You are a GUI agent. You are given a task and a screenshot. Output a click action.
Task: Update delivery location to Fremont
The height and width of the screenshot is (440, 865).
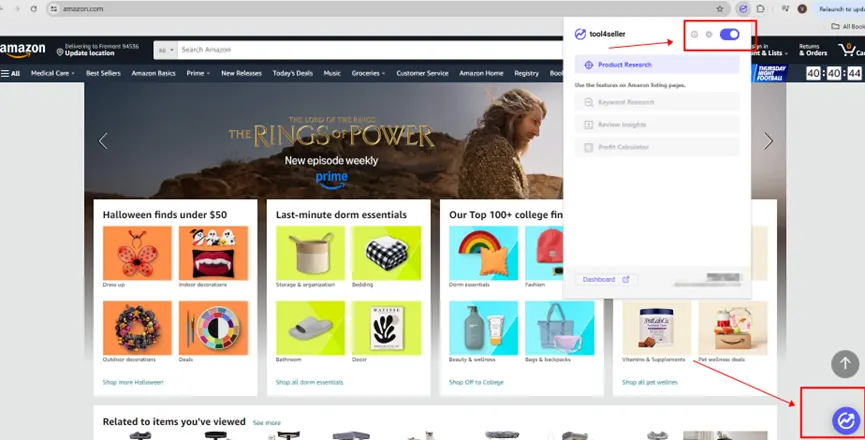coord(98,50)
